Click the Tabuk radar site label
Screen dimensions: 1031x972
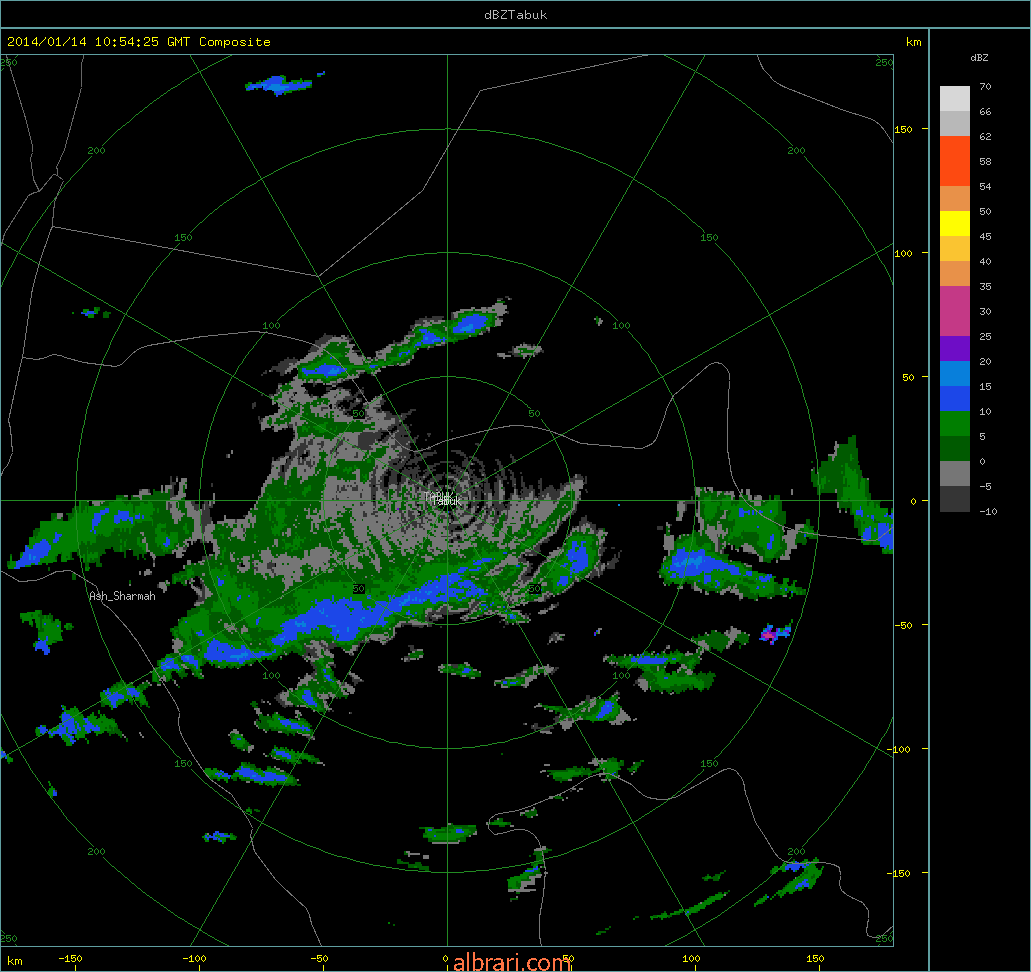pyautogui.click(x=447, y=501)
